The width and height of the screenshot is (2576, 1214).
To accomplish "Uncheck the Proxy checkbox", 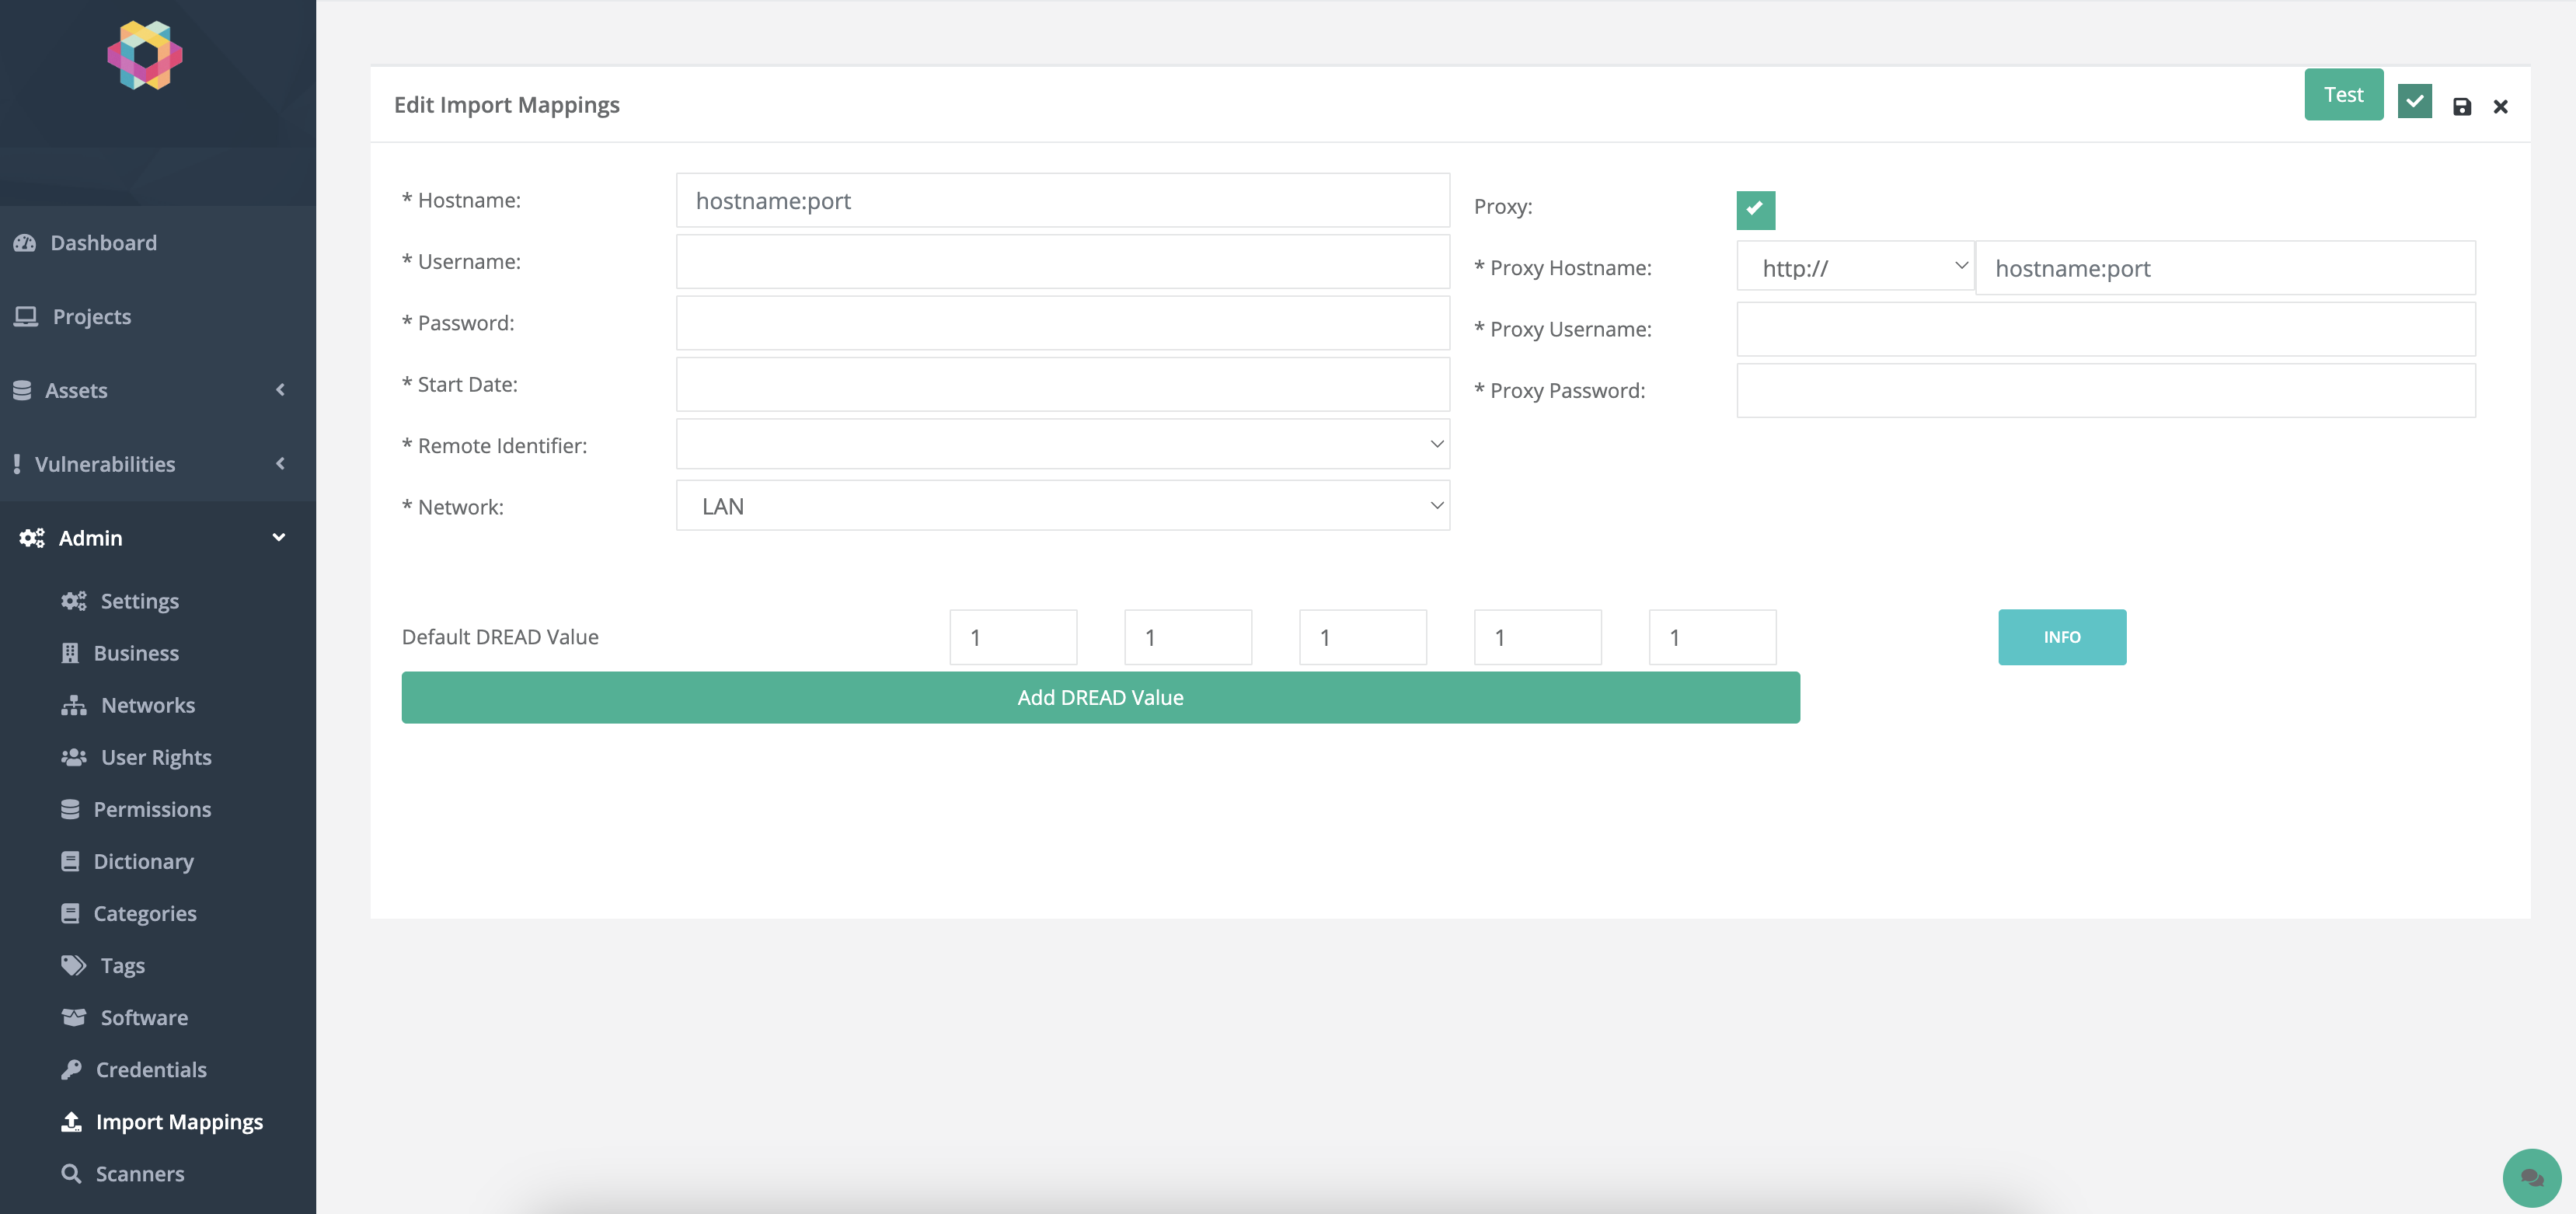I will [x=1755, y=209].
